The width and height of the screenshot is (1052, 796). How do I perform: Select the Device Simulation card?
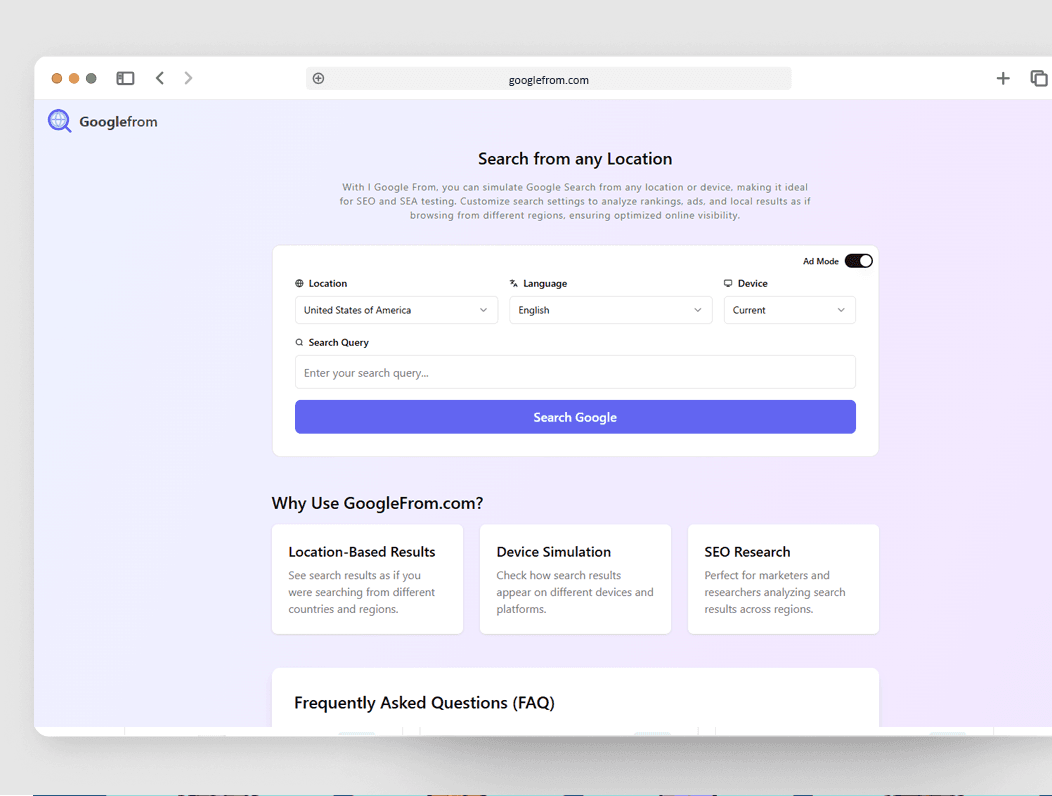coord(575,579)
